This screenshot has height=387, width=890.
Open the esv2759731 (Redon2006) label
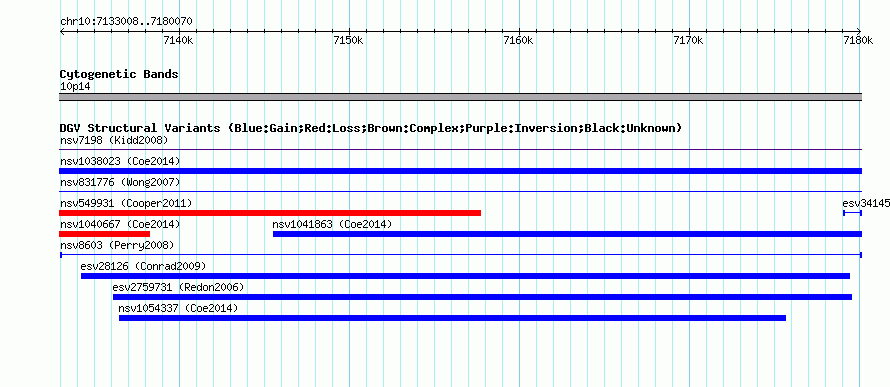coord(178,287)
